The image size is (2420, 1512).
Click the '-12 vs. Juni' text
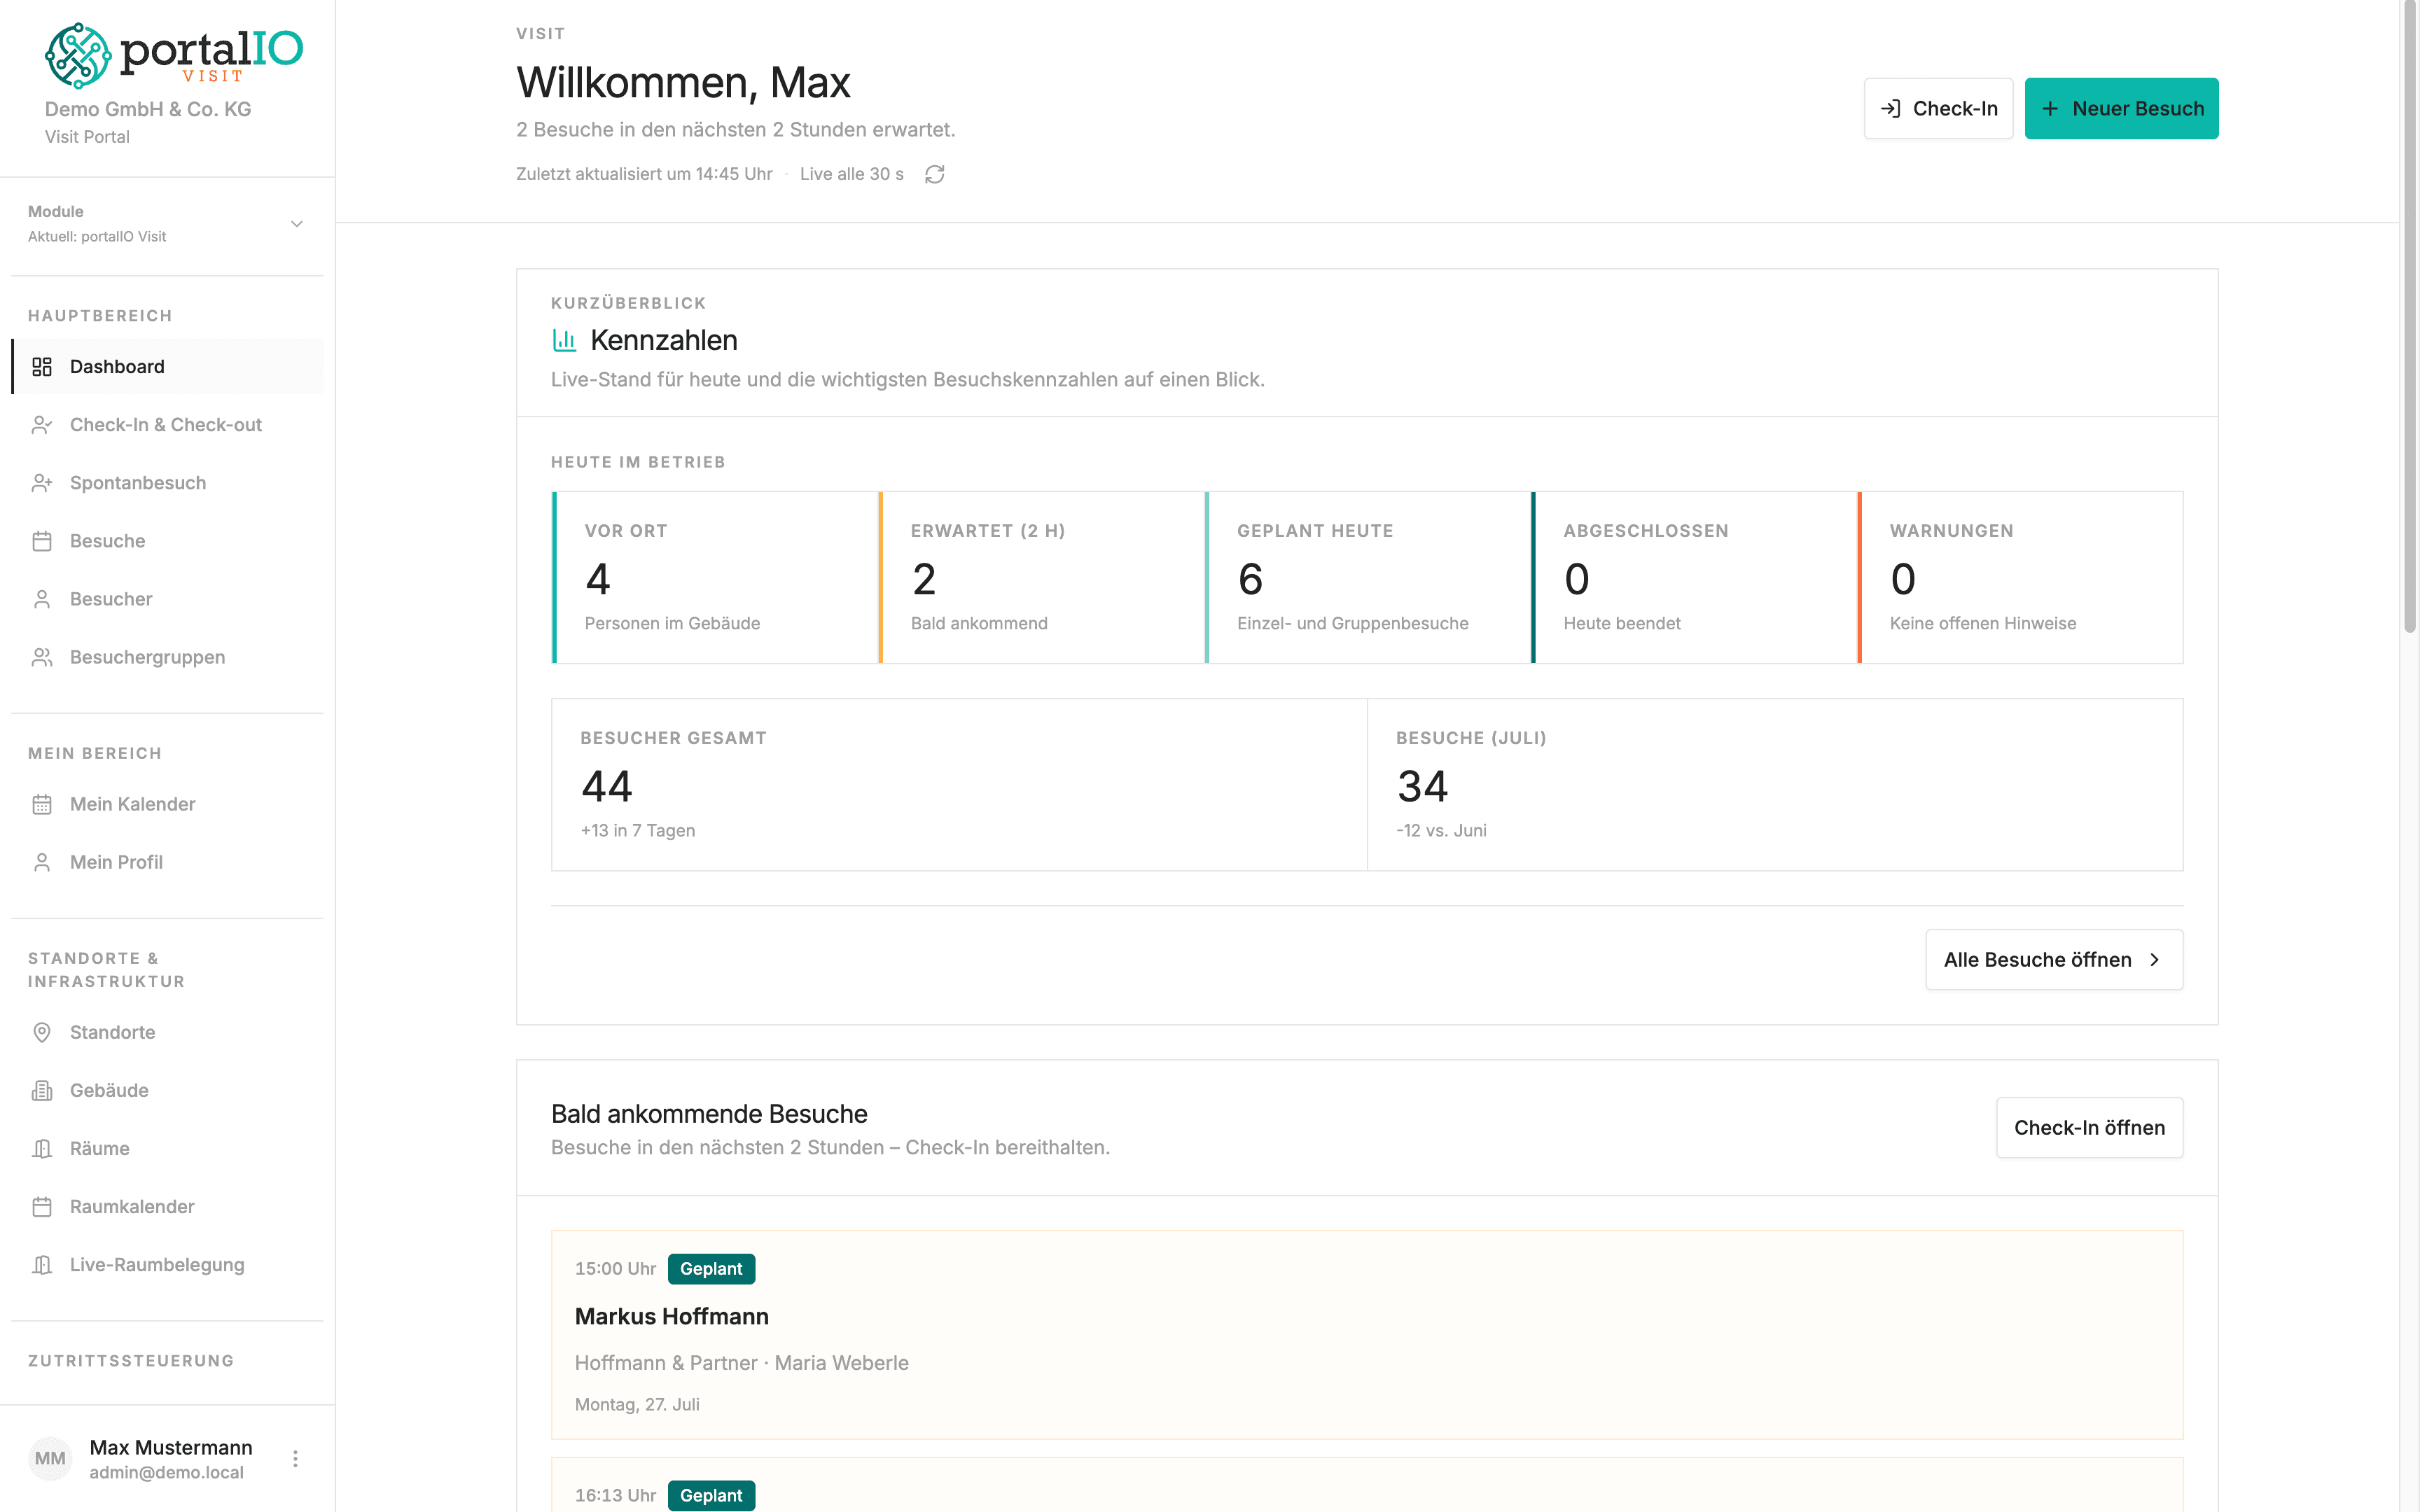[x=1441, y=831]
